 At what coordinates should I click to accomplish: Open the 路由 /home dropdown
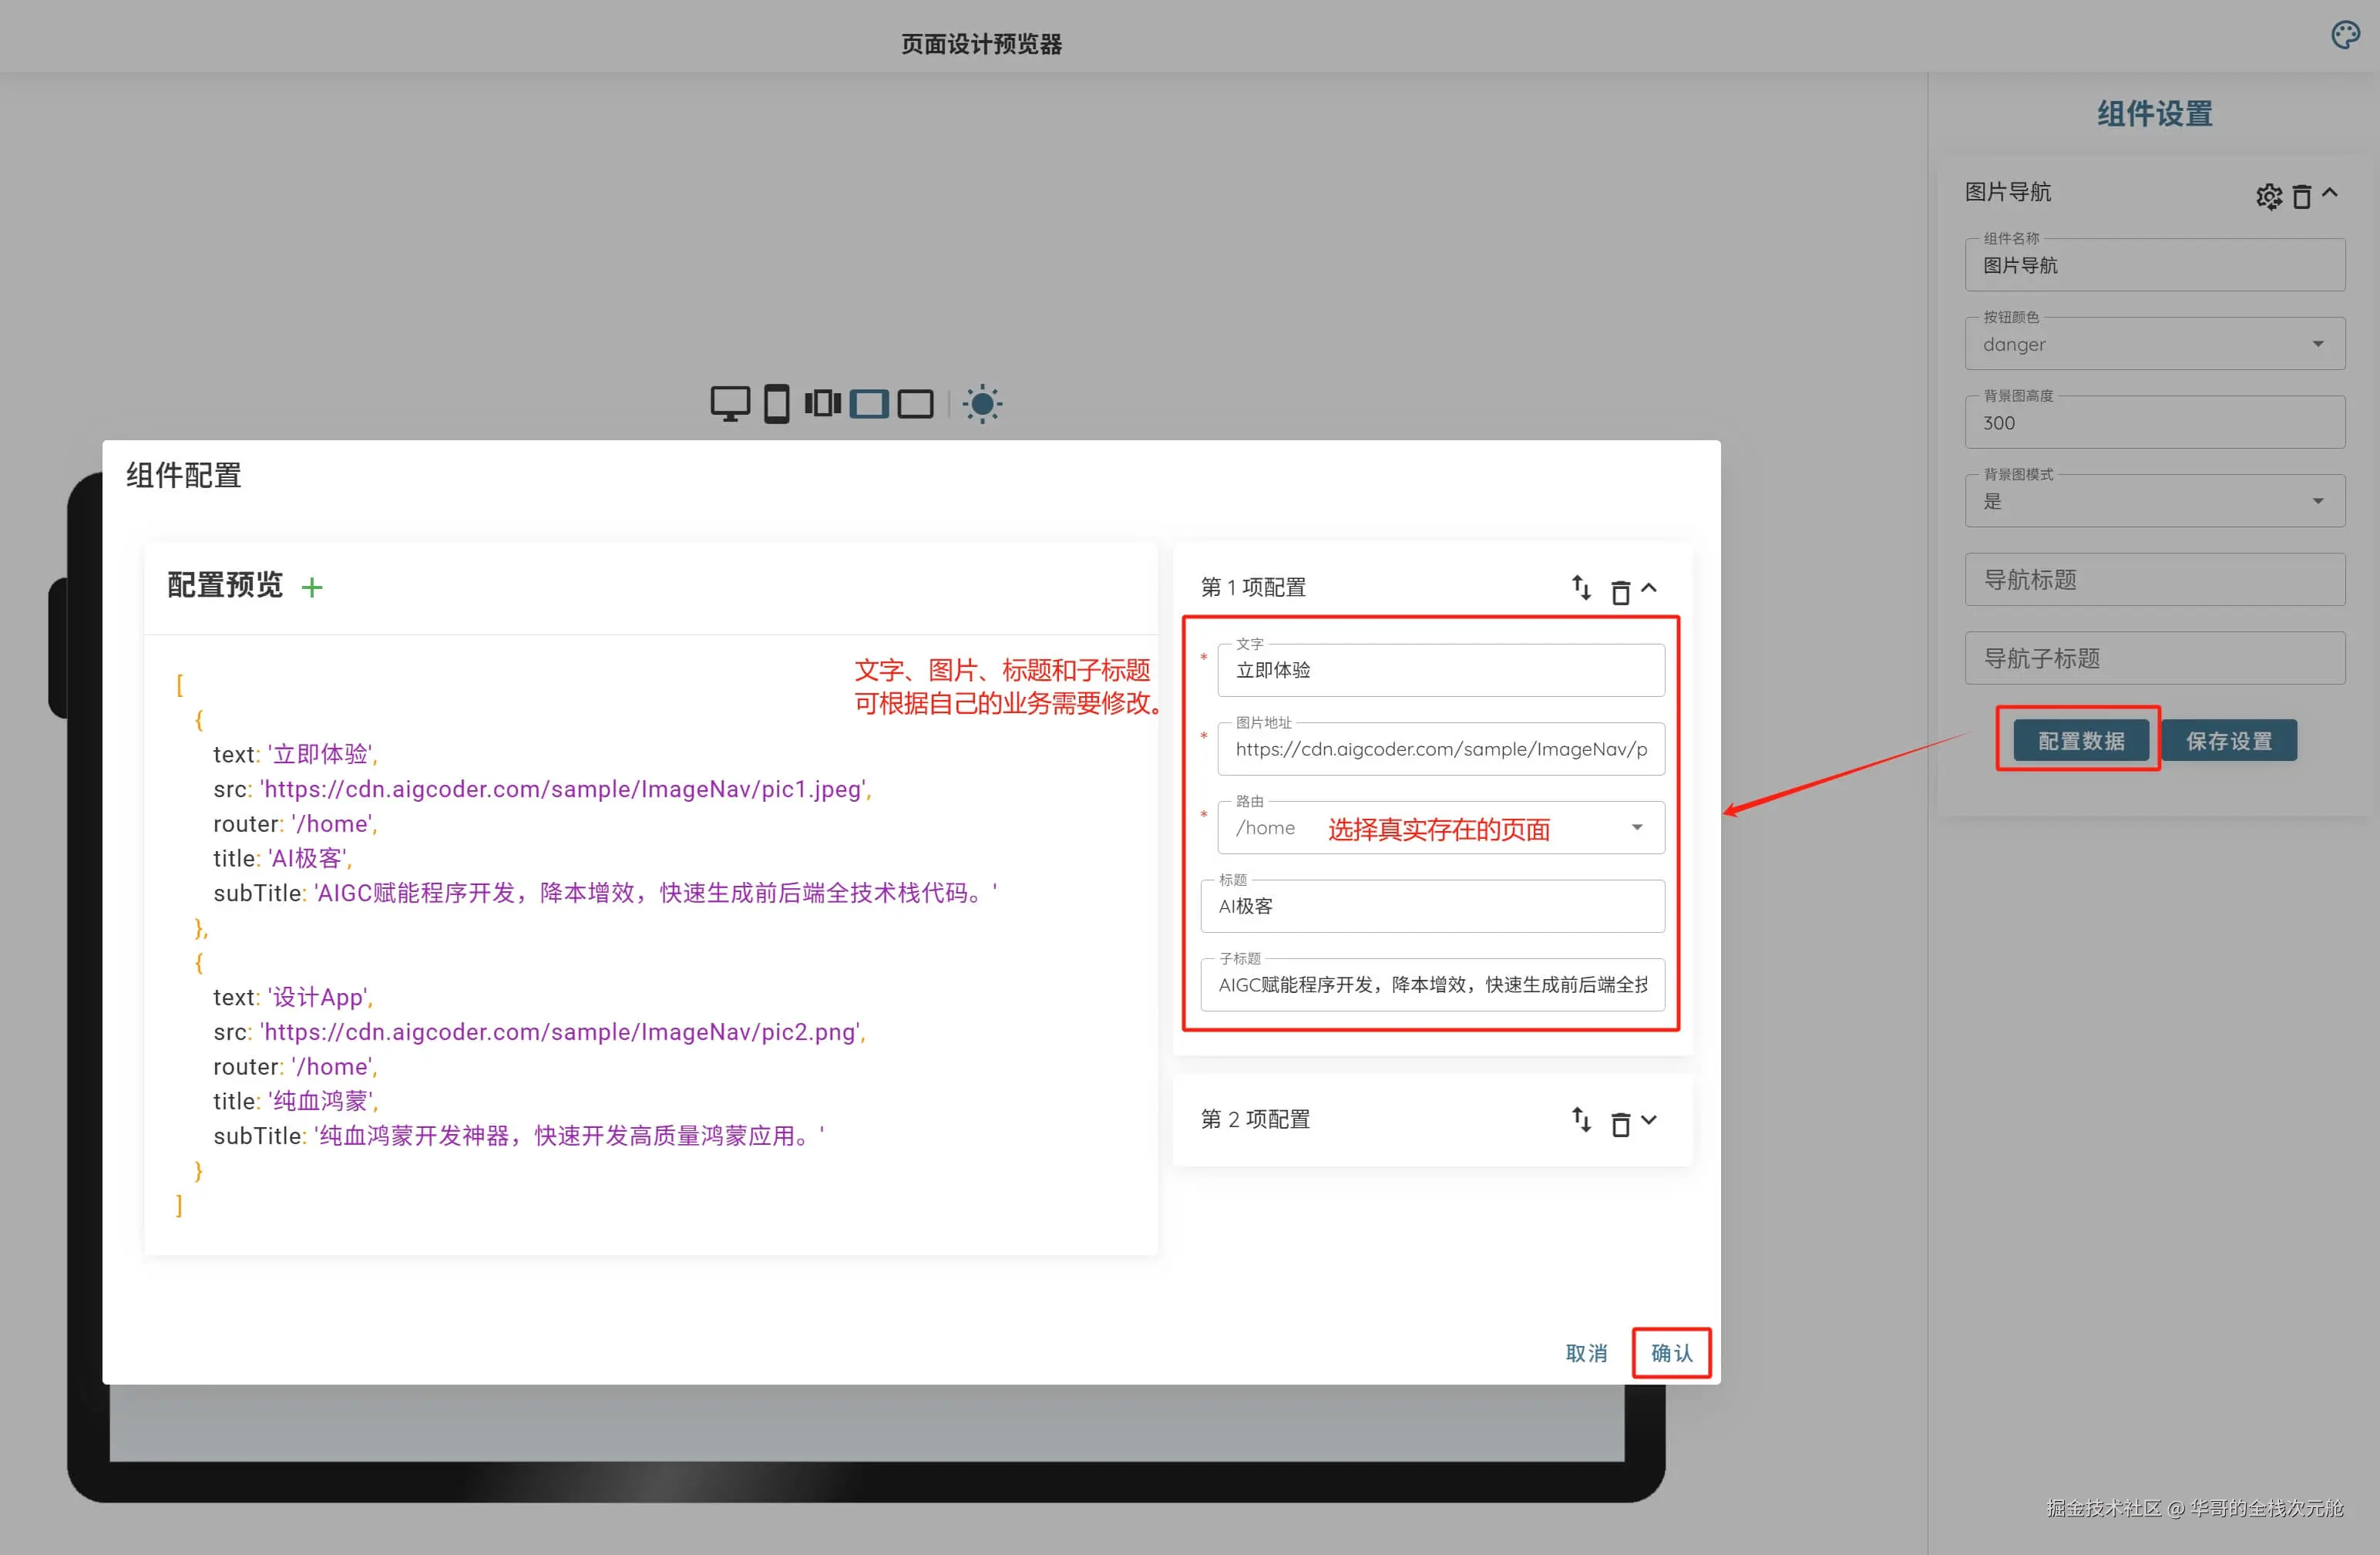(1637, 828)
